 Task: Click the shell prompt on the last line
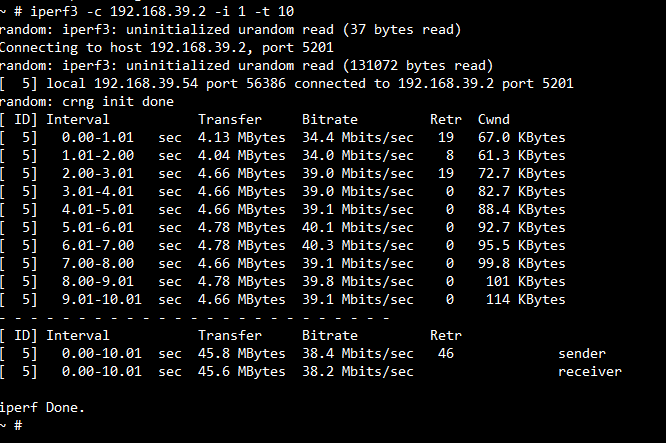pos(12,425)
